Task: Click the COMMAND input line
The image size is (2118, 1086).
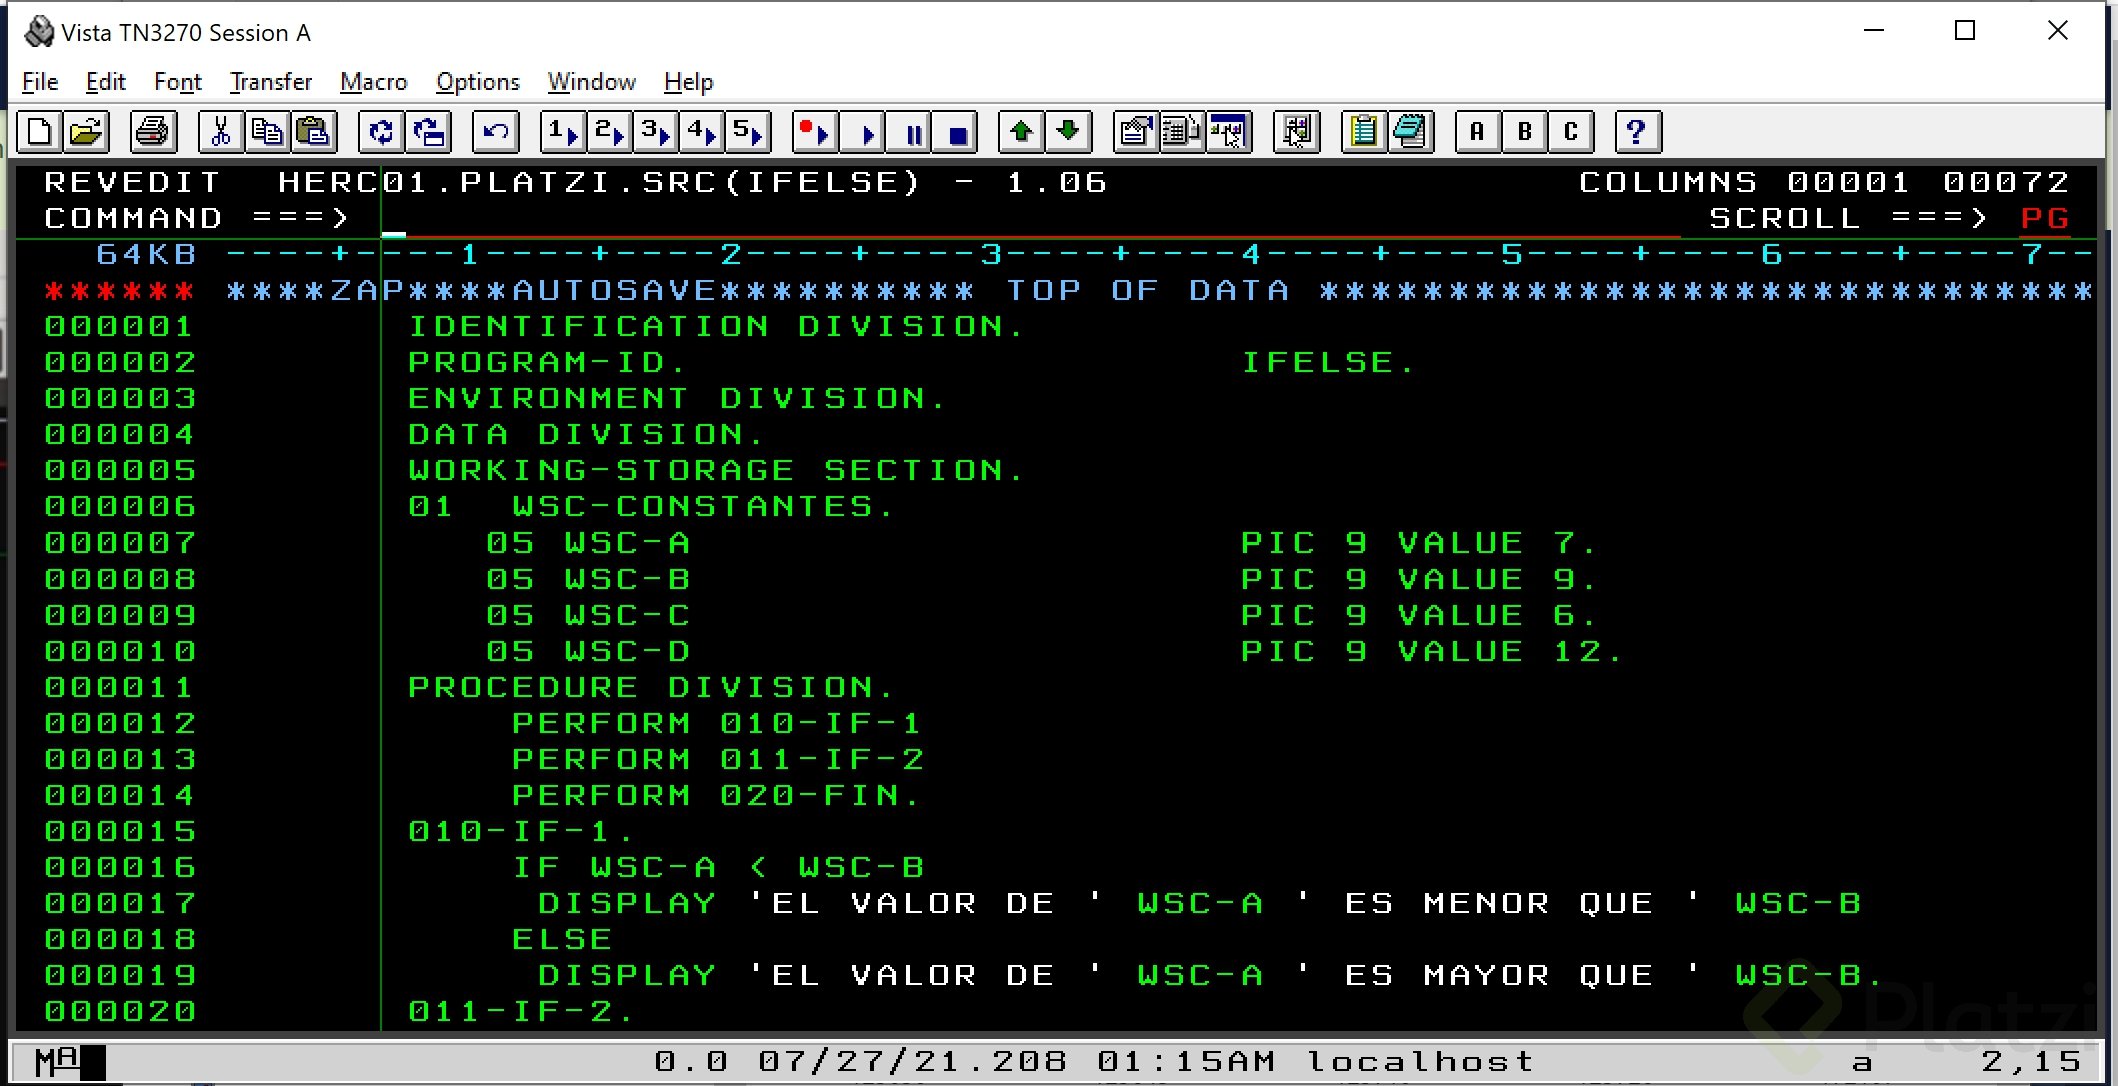Action: pyautogui.click(x=600, y=218)
